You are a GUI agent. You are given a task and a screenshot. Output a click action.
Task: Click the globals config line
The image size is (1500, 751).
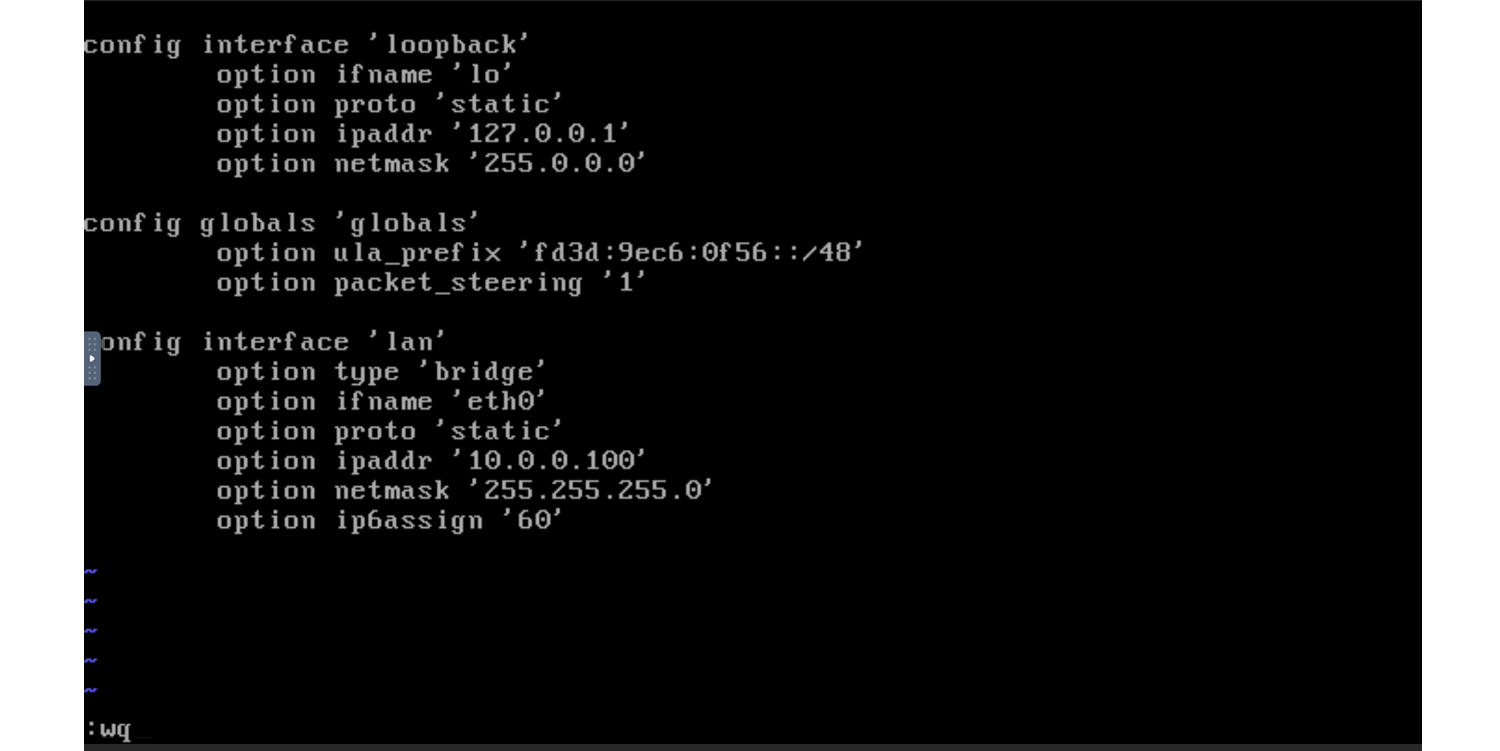[281, 223]
